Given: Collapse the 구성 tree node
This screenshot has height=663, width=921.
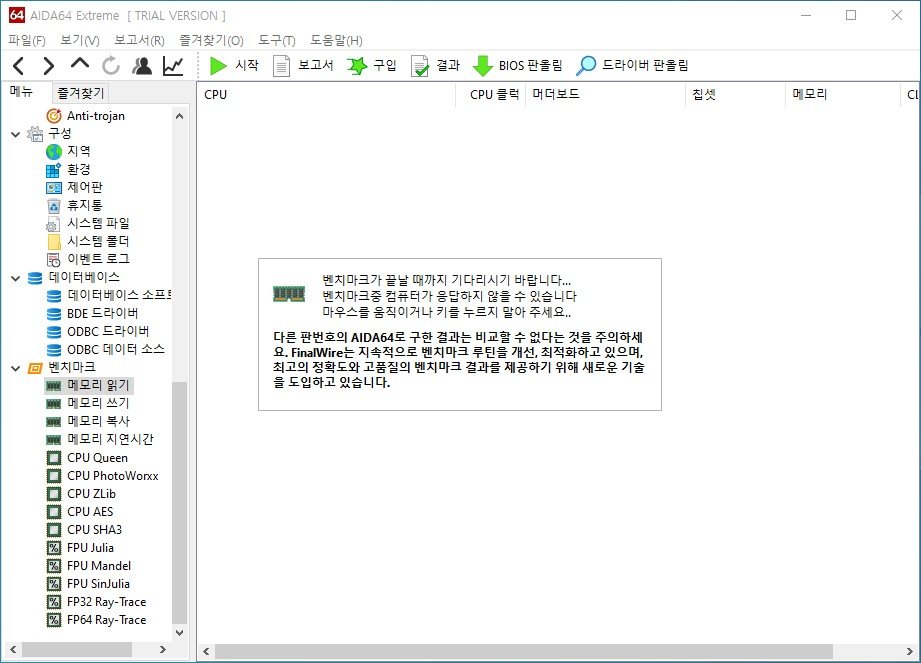Looking at the screenshot, I should tap(16, 134).
